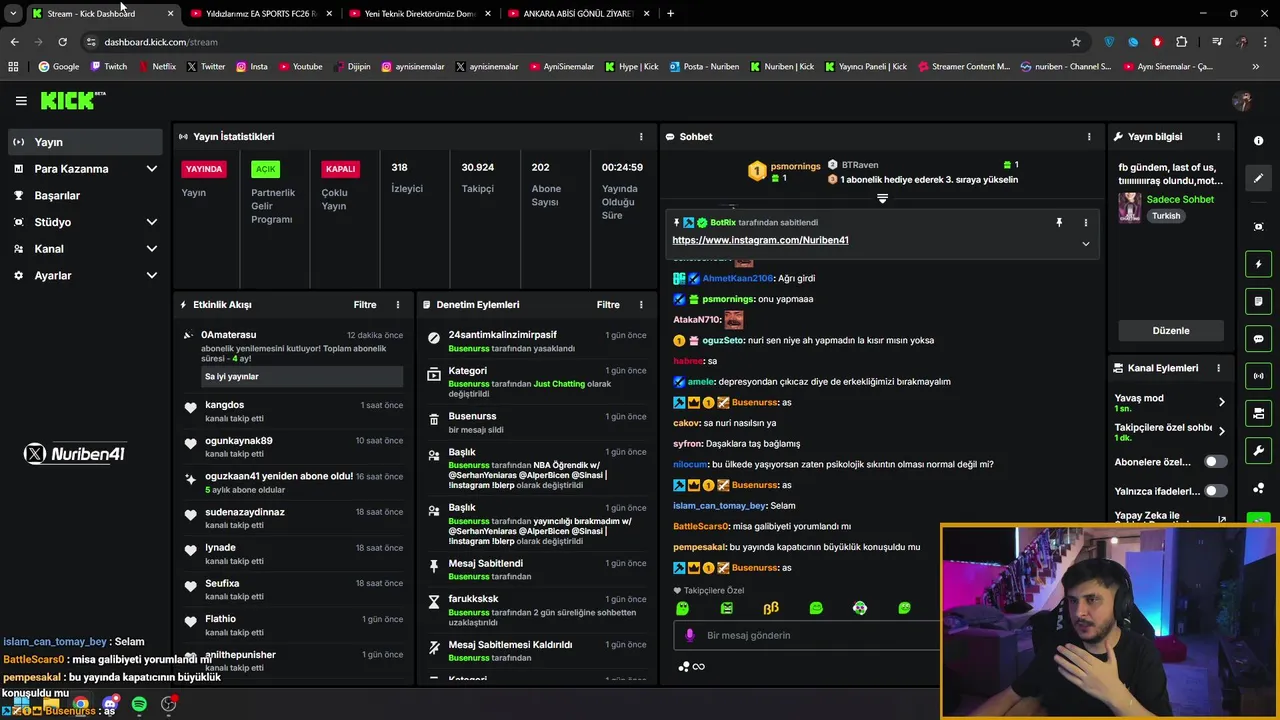This screenshot has width=1280, height=720.
Task: Click the pencil edit icon in right toolbar
Action: (x=1259, y=178)
